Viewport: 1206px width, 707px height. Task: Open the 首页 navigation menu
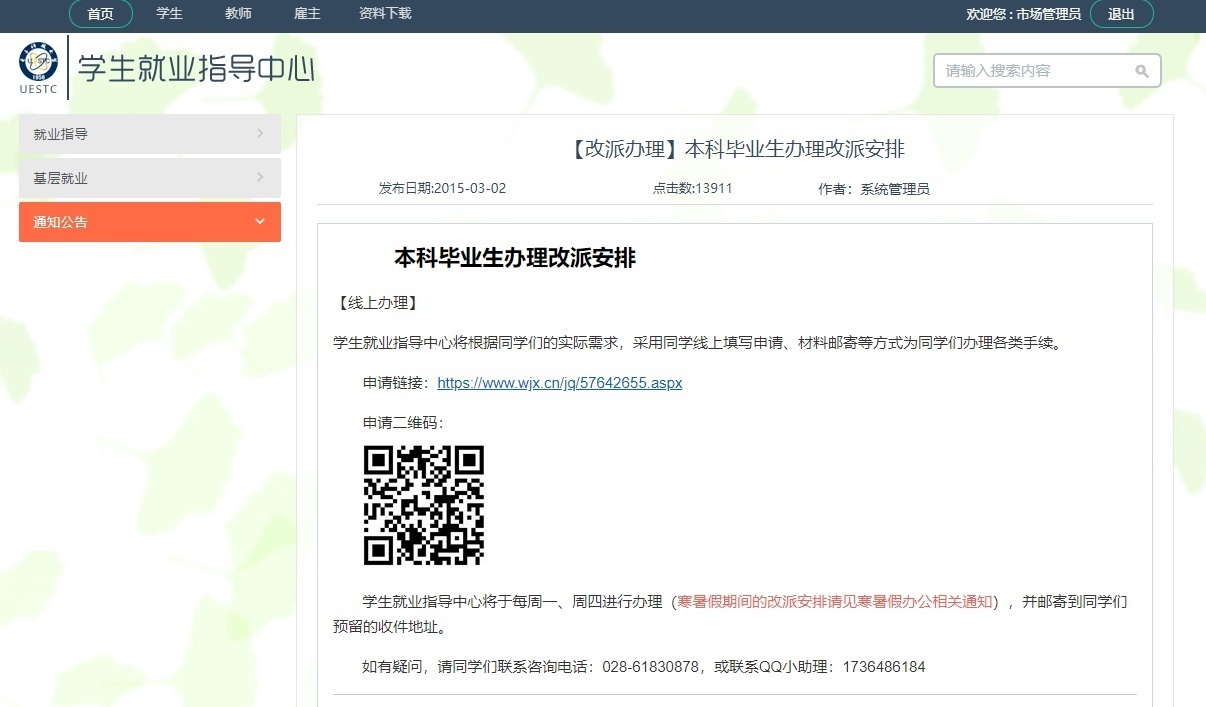[100, 14]
